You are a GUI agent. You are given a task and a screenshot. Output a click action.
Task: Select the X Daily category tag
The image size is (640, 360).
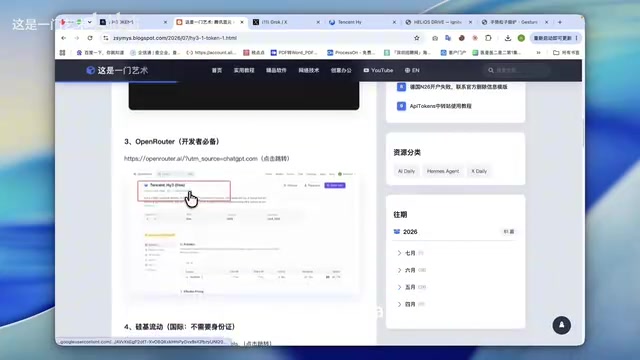coord(479,171)
